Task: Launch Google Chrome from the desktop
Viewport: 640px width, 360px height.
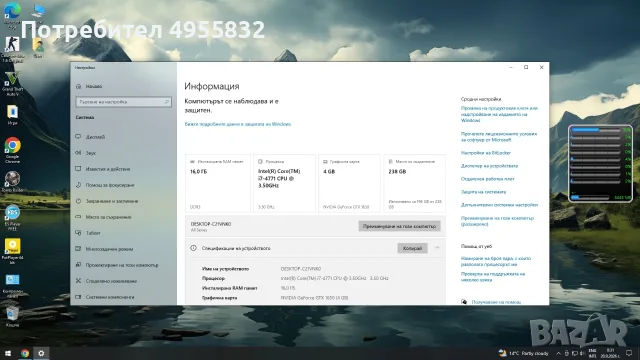Action: [12, 146]
